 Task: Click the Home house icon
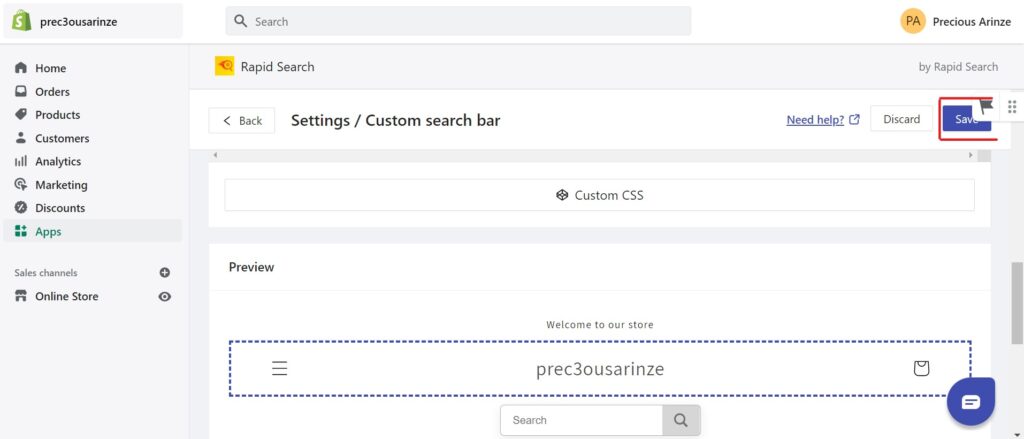point(21,68)
